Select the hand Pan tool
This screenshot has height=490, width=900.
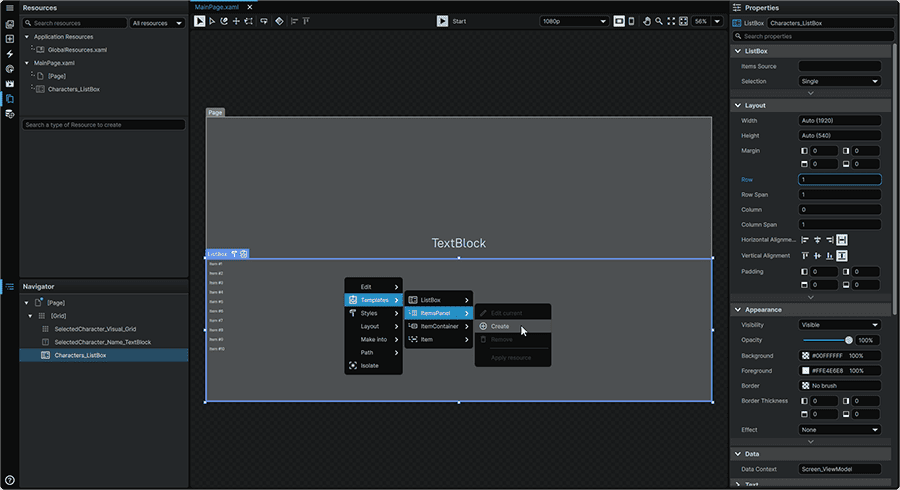click(647, 21)
